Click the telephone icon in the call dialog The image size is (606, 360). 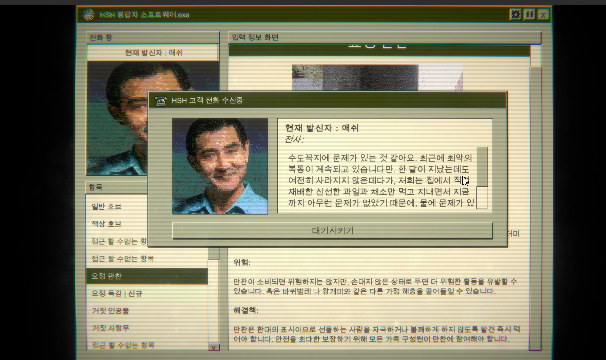coord(160,101)
